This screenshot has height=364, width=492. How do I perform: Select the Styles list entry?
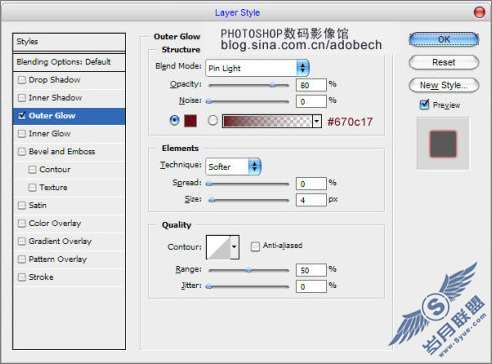tap(69, 42)
